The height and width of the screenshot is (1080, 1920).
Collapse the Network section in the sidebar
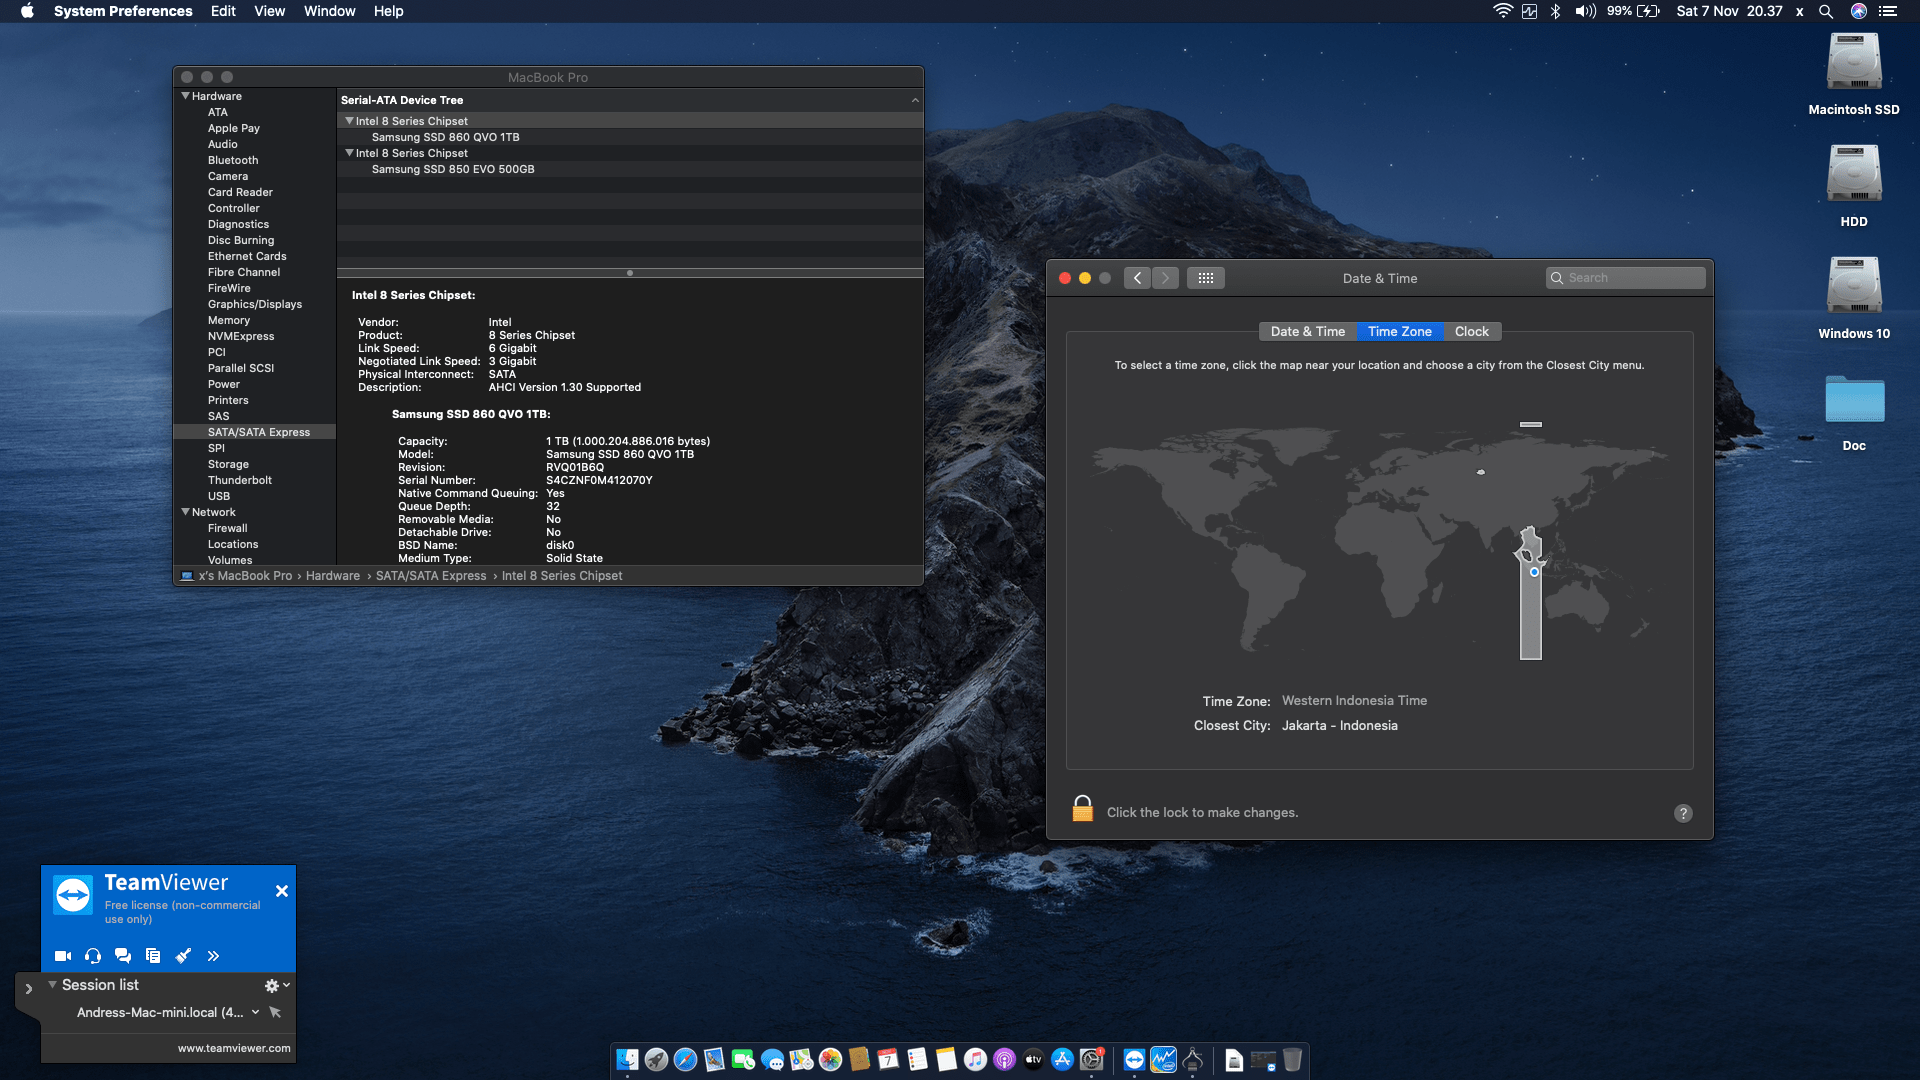pos(185,512)
